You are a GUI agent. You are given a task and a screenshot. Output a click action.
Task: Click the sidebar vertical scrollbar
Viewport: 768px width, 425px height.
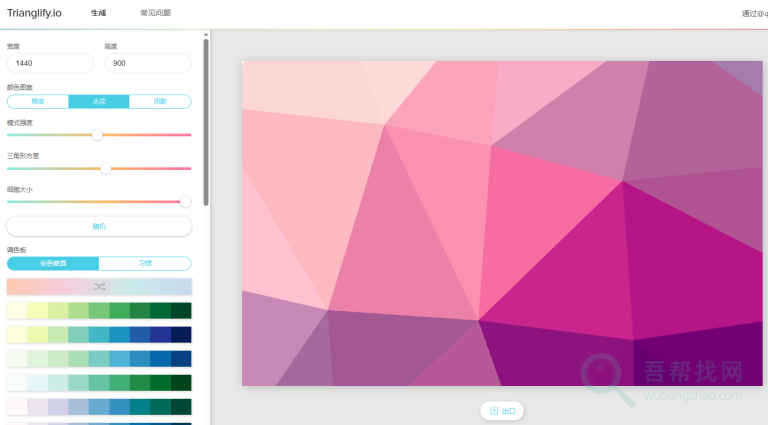click(206, 120)
